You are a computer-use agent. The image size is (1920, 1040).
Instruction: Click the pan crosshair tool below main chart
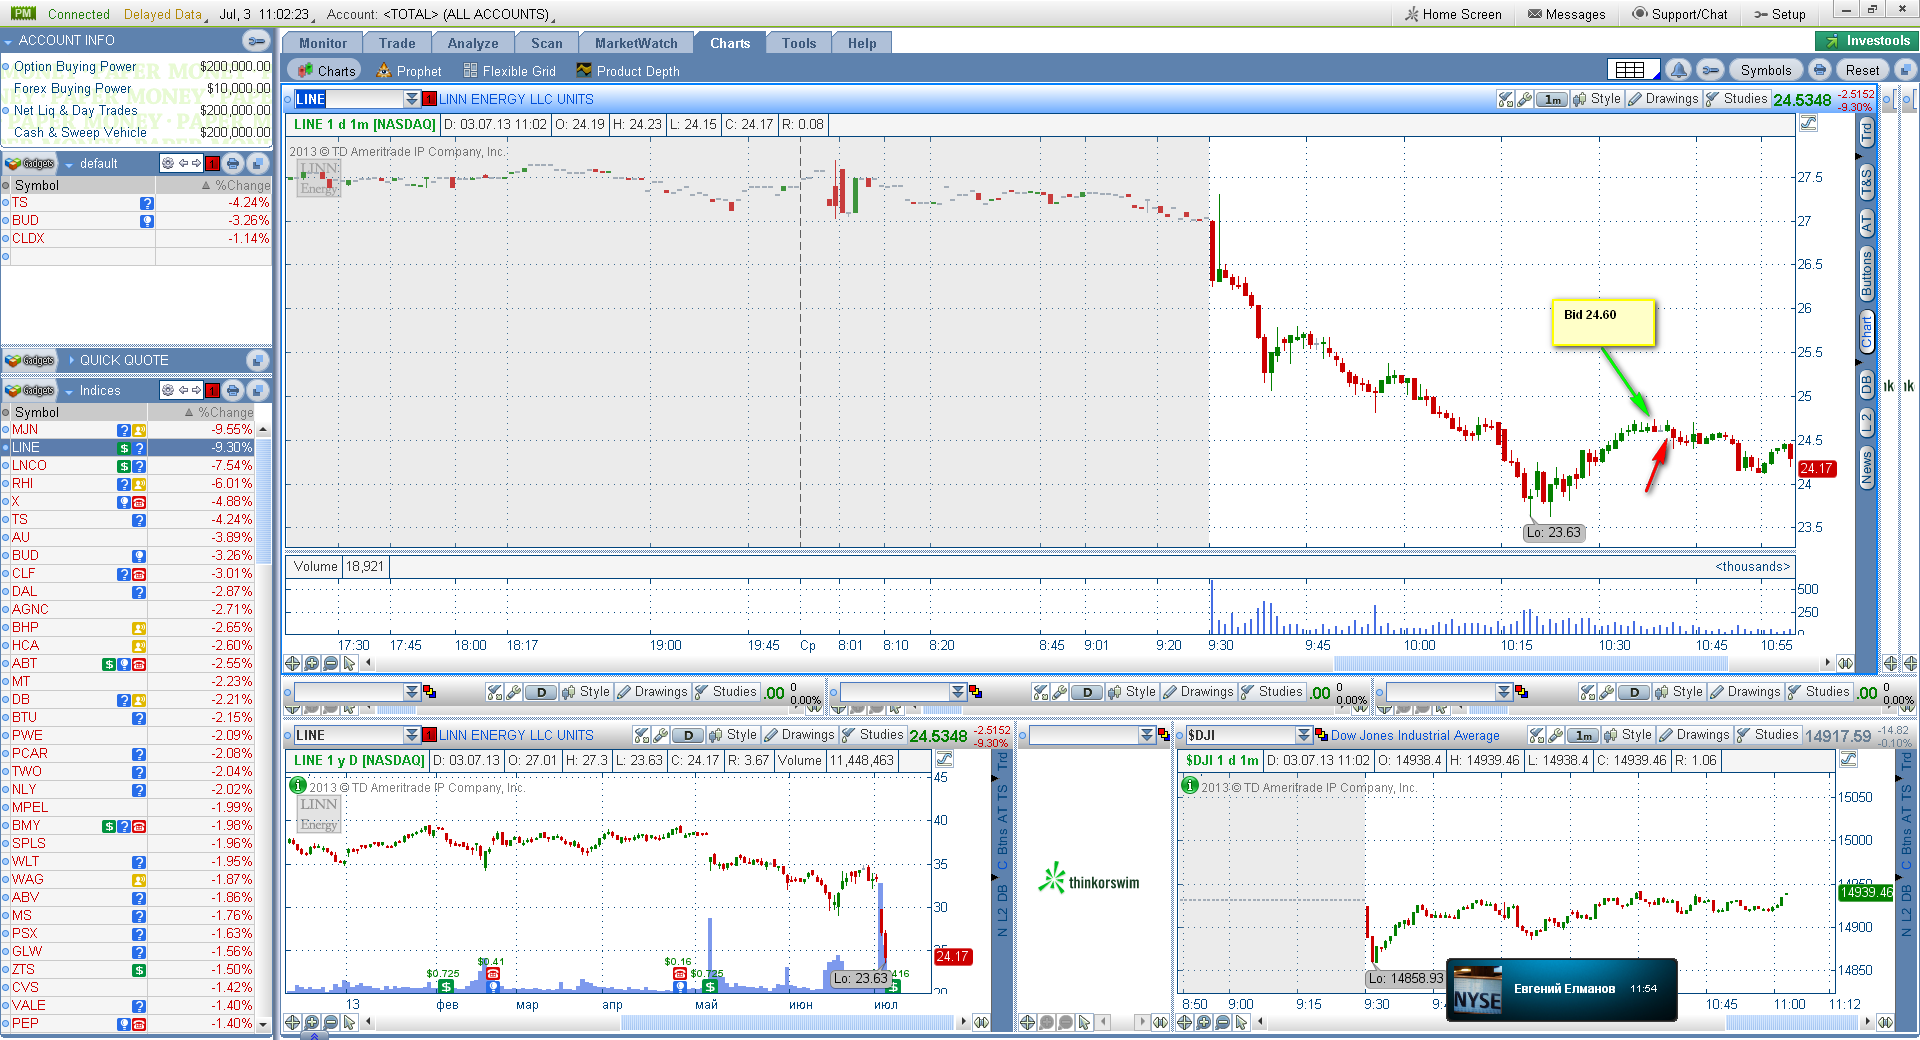point(292,663)
